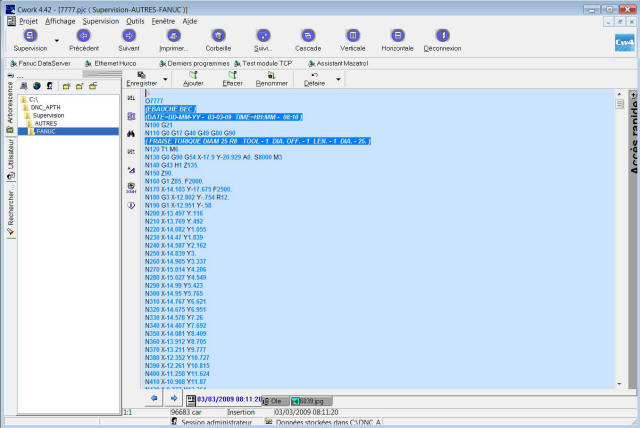This screenshot has height=428, width=640.
Task: Select the AUTRES folder in tree
Action: coord(46,123)
